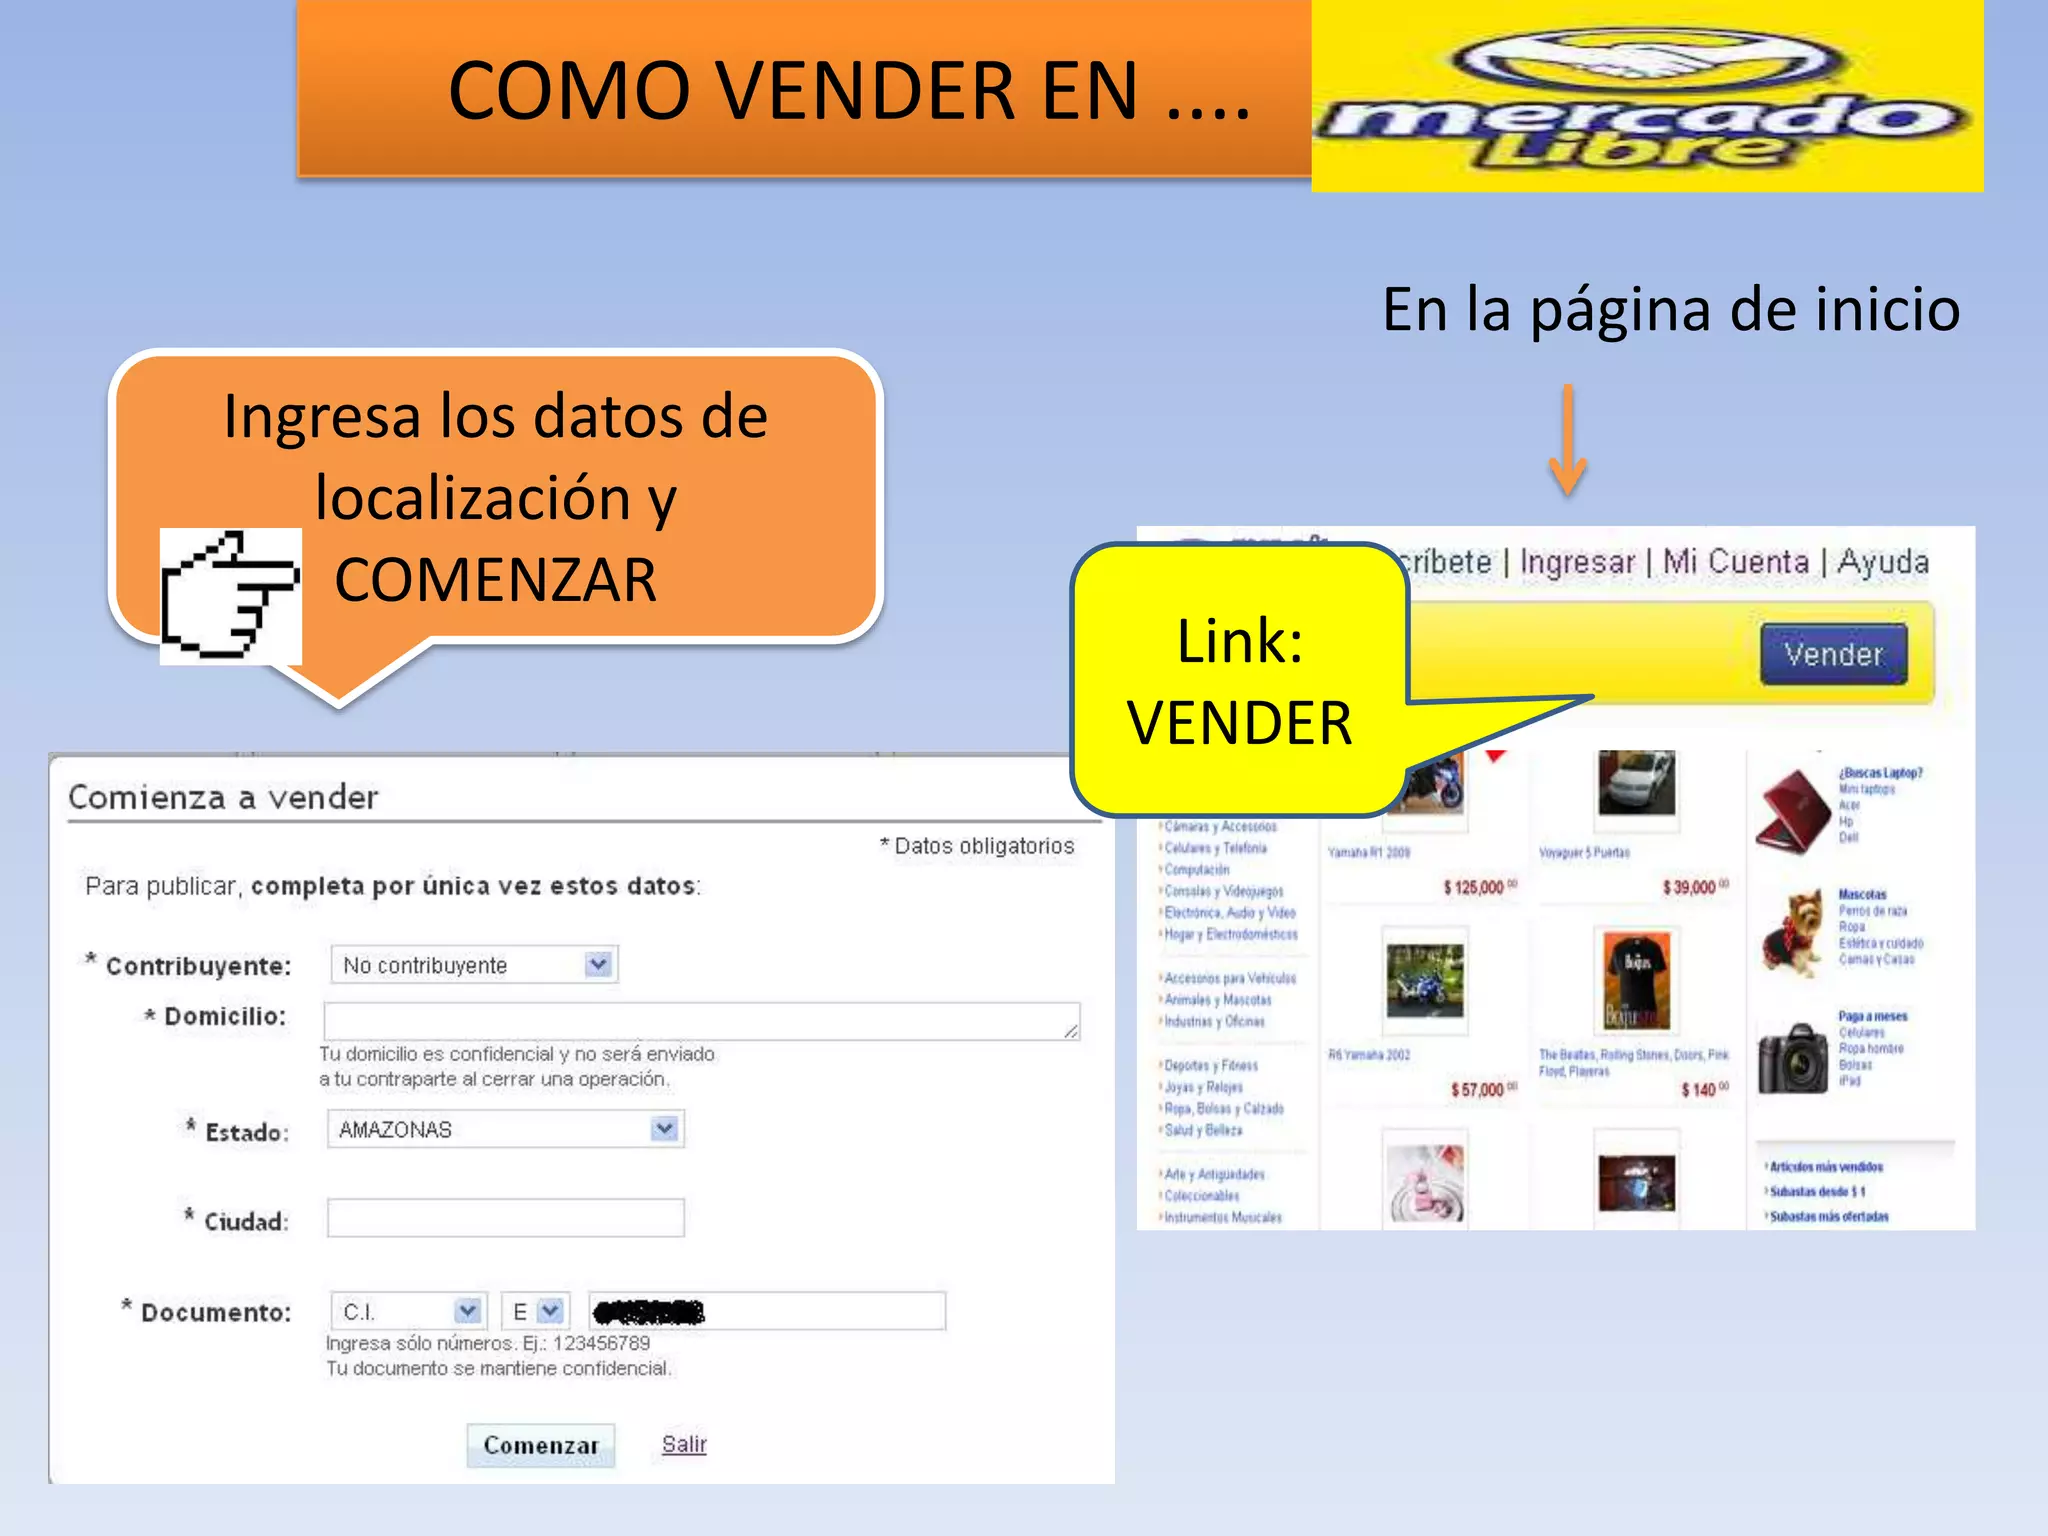The height and width of the screenshot is (1536, 2048).
Task: Click the Domicilio text area
Action: [702, 1021]
